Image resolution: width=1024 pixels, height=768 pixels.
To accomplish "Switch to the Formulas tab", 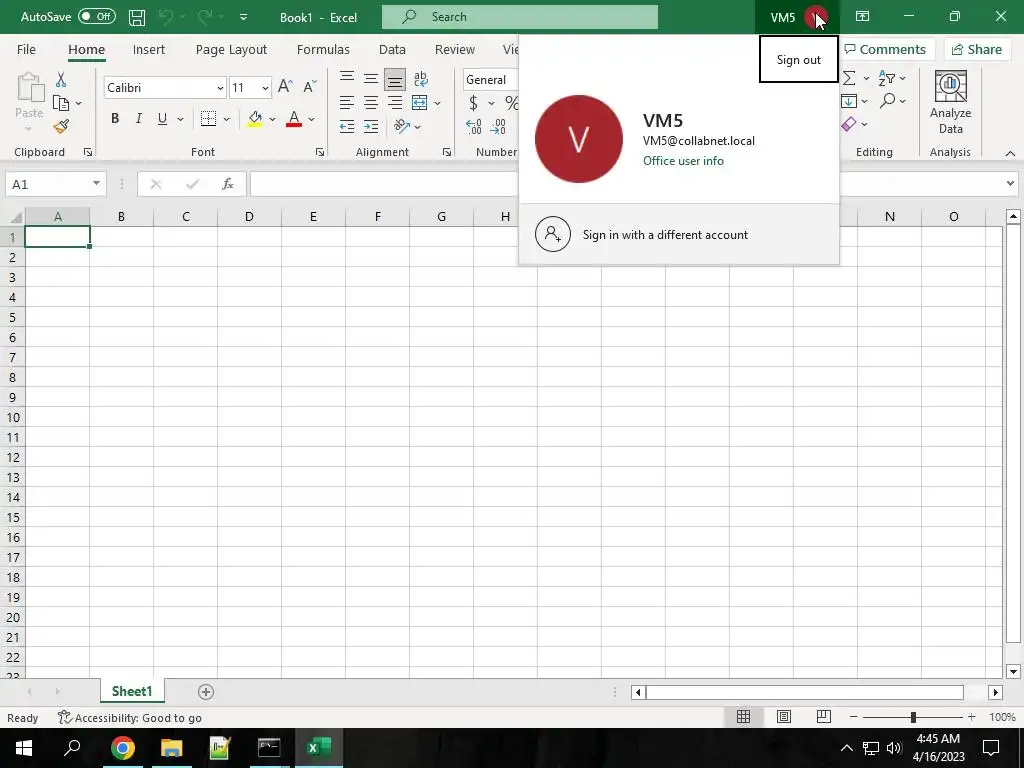I will (323, 50).
